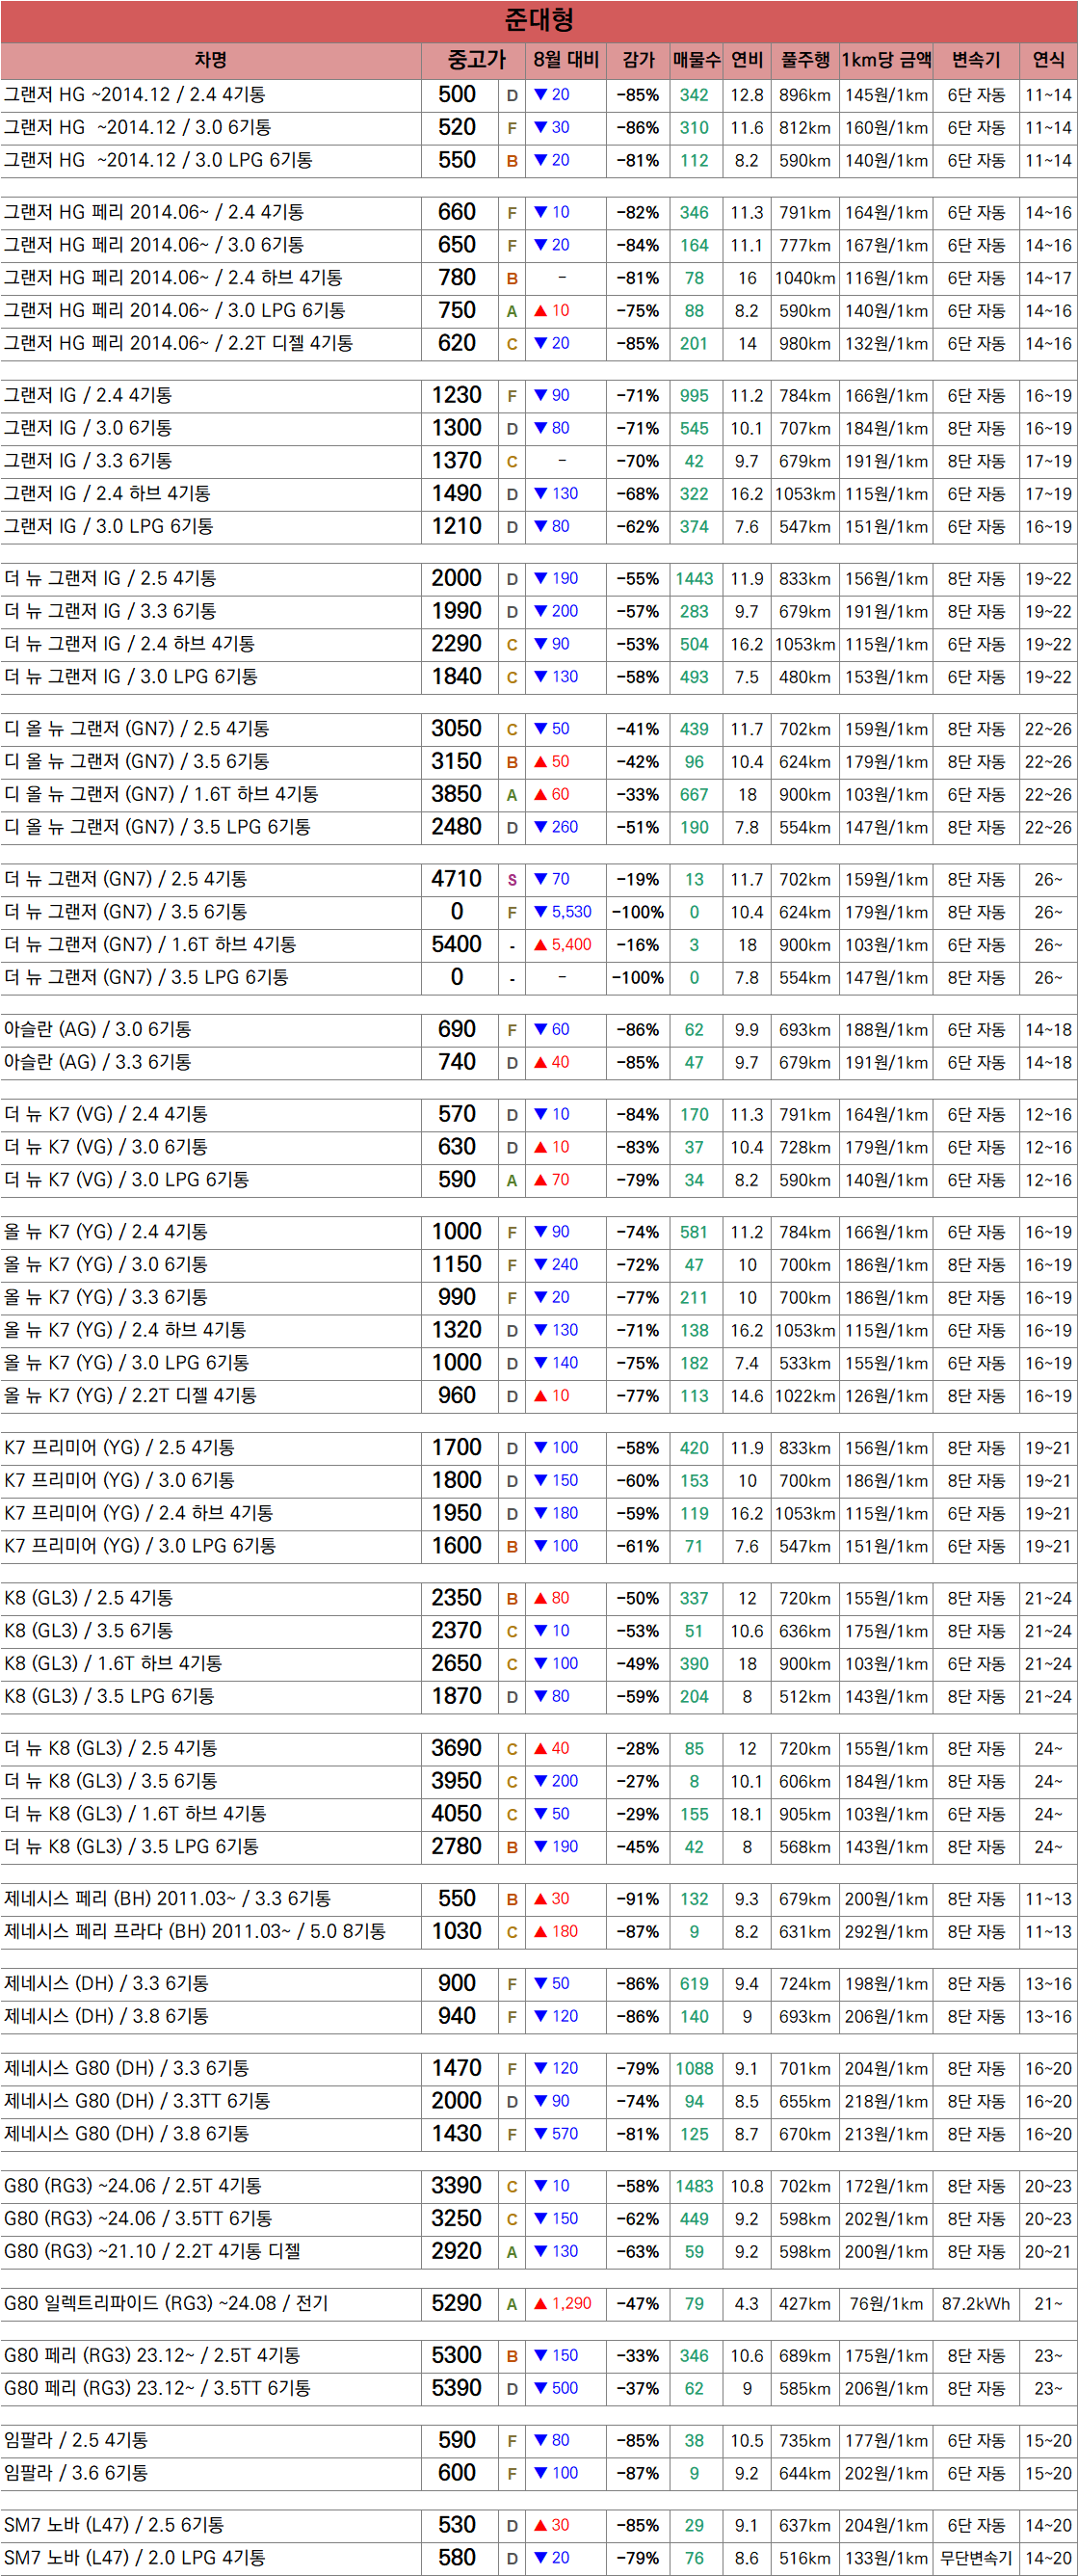Click price 5290 for G80 일렉트리파이드 전기
Viewport: 1078px width, 2576px height.
point(457,2304)
